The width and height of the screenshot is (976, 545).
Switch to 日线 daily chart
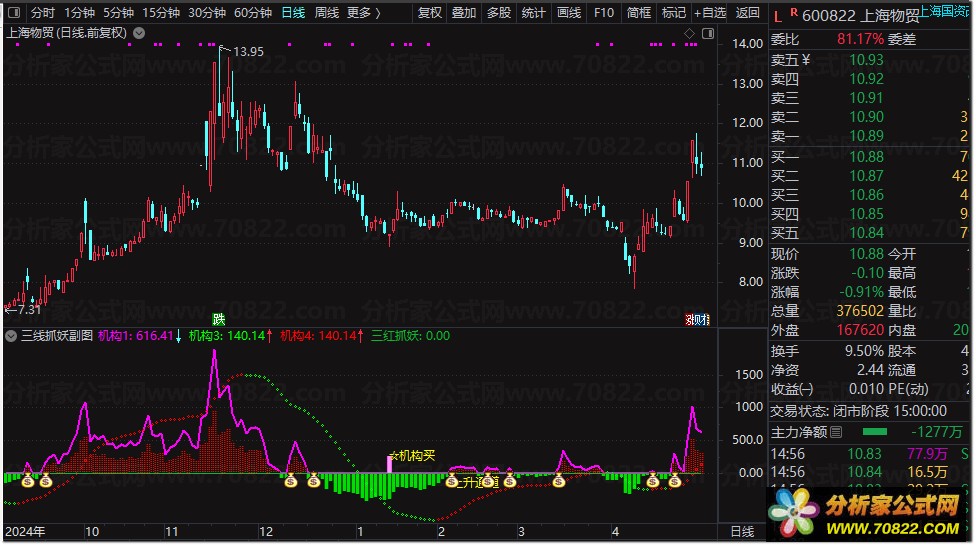click(293, 12)
